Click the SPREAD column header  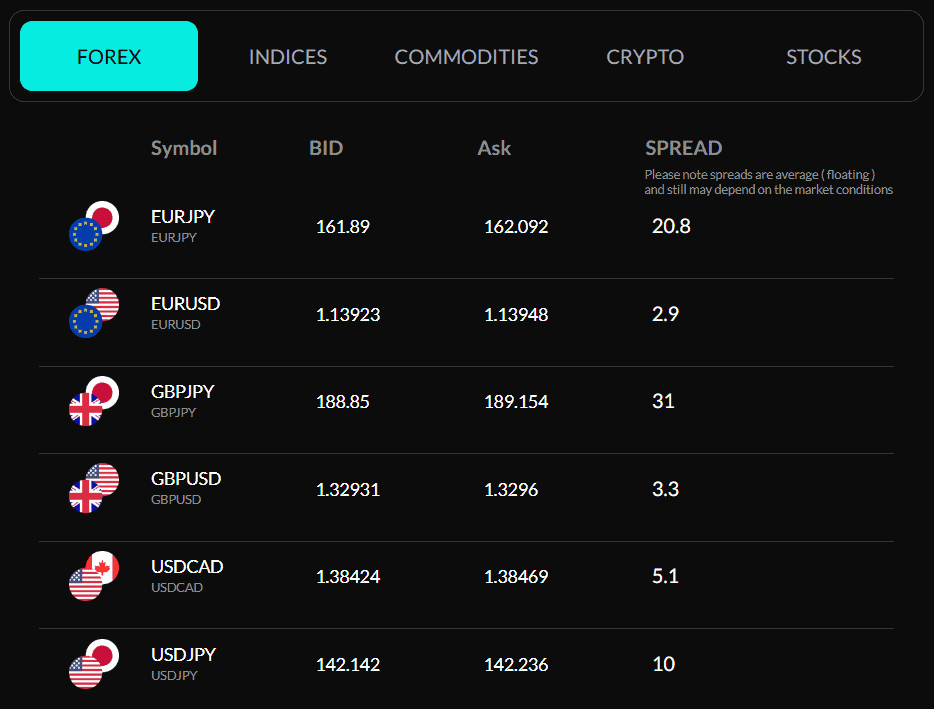pyautogui.click(x=683, y=148)
